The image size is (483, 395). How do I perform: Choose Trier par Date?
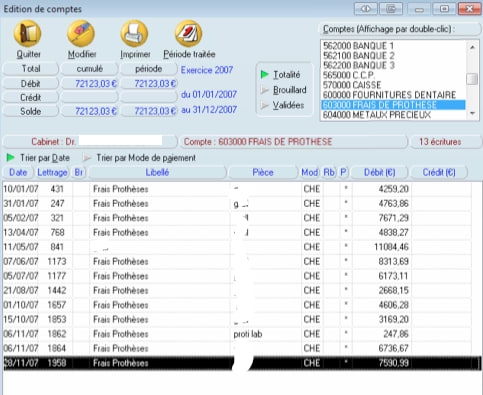(x=38, y=158)
